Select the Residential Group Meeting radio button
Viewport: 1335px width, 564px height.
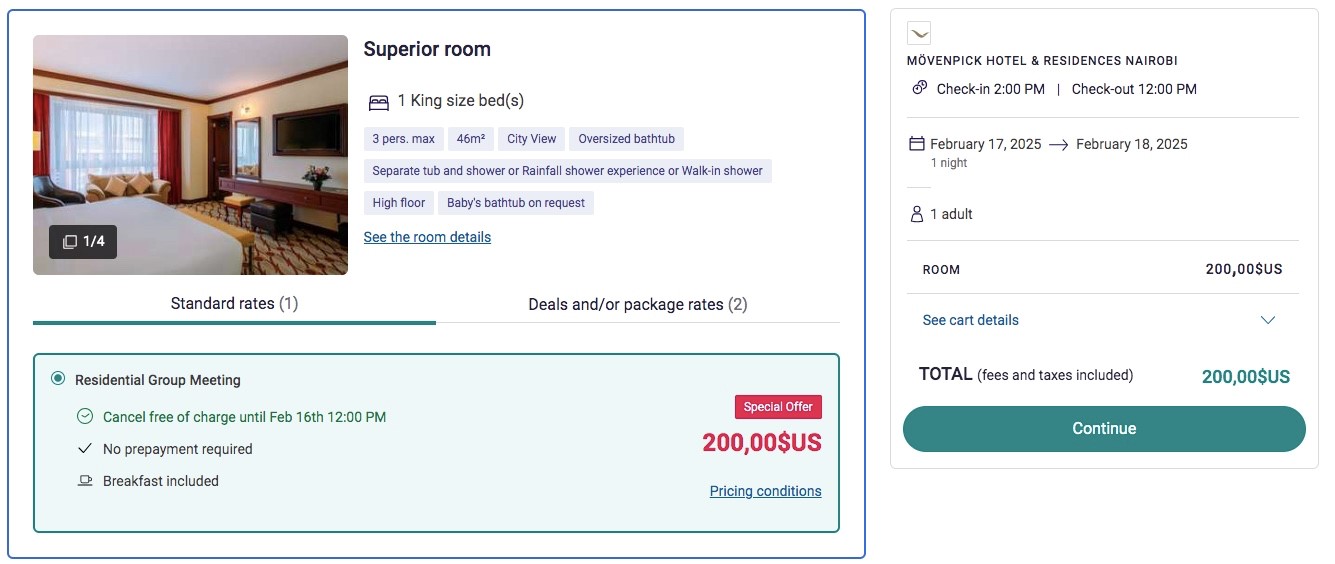58,379
